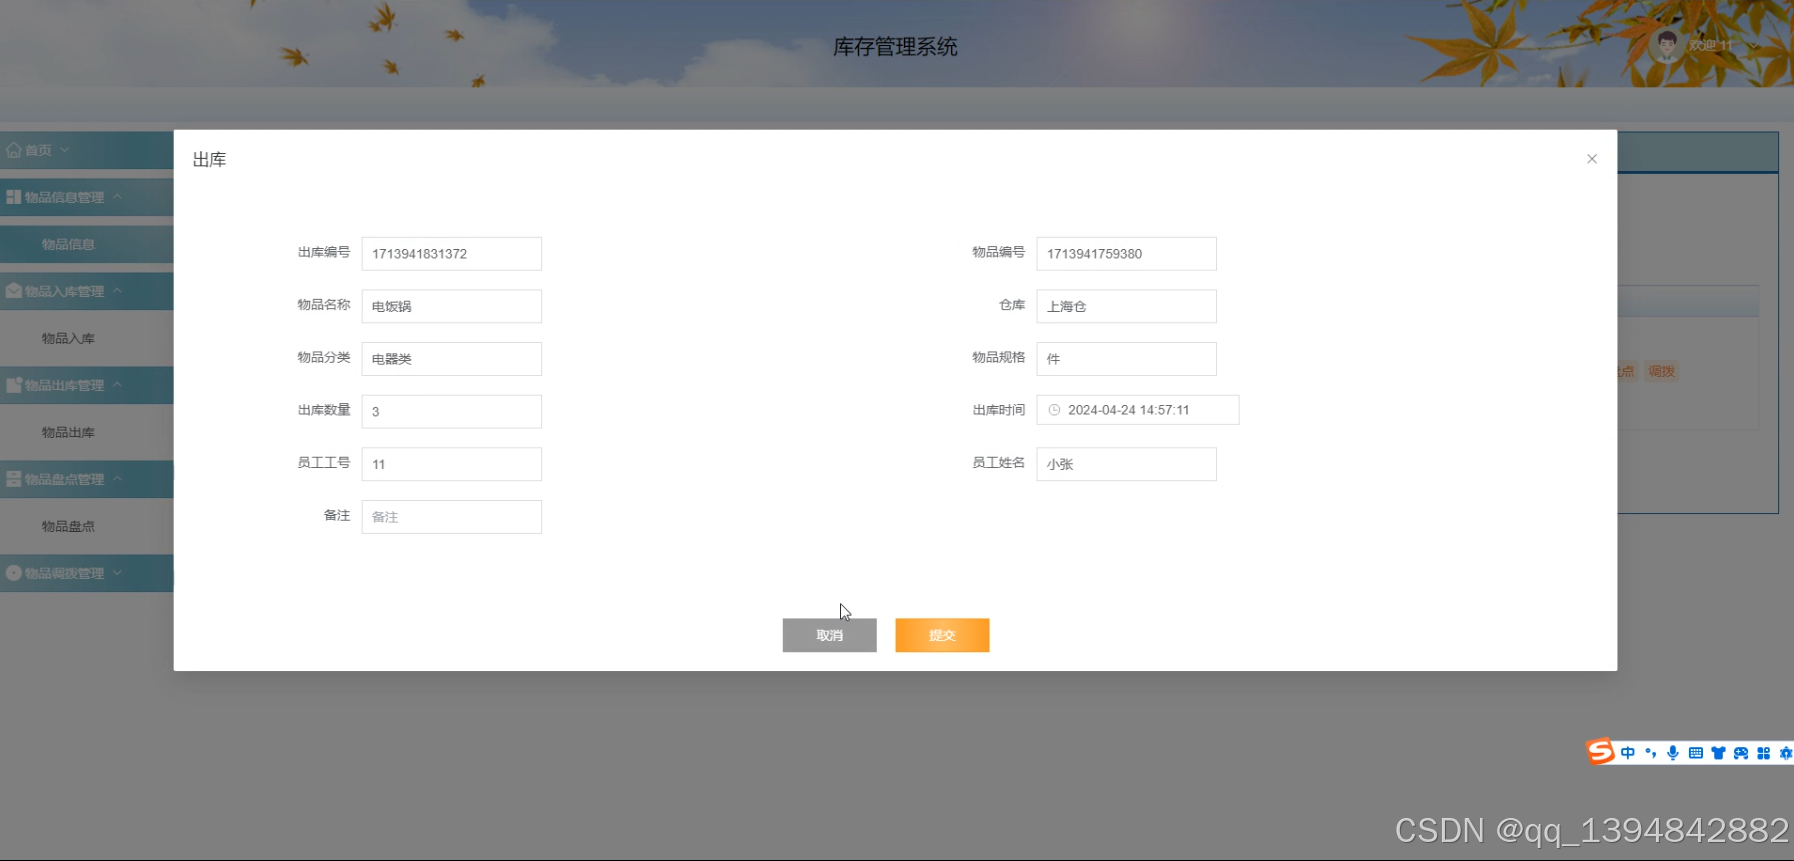Open the user dropdown arrow in header
The image size is (1794, 861).
(1753, 46)
